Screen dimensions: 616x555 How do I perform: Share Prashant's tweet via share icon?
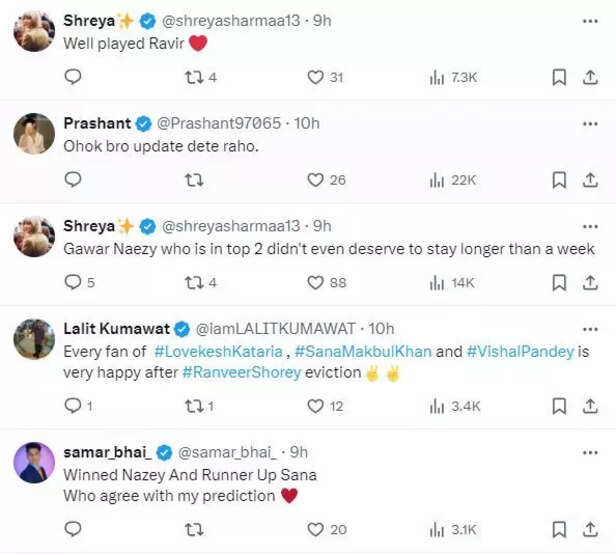590,180
